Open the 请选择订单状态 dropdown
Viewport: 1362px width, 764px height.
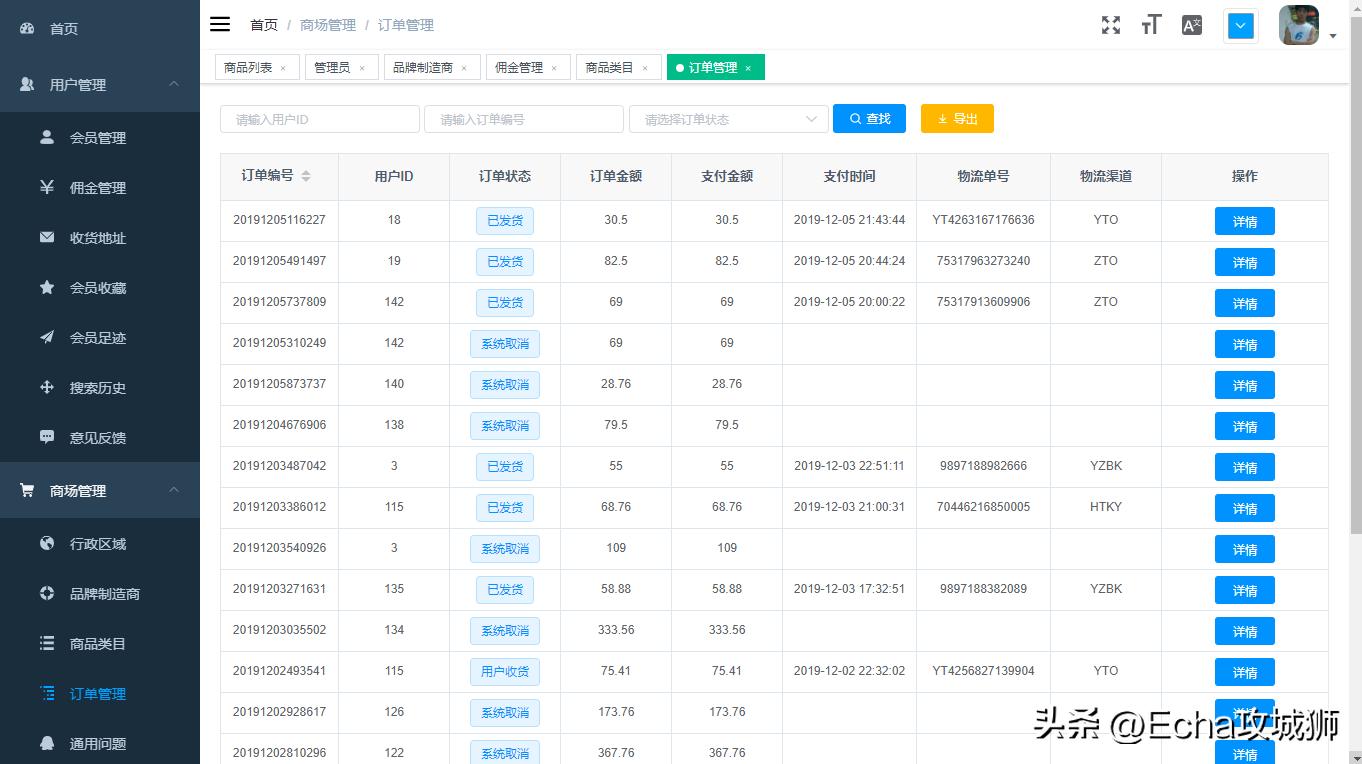click(x=728, y=119)
